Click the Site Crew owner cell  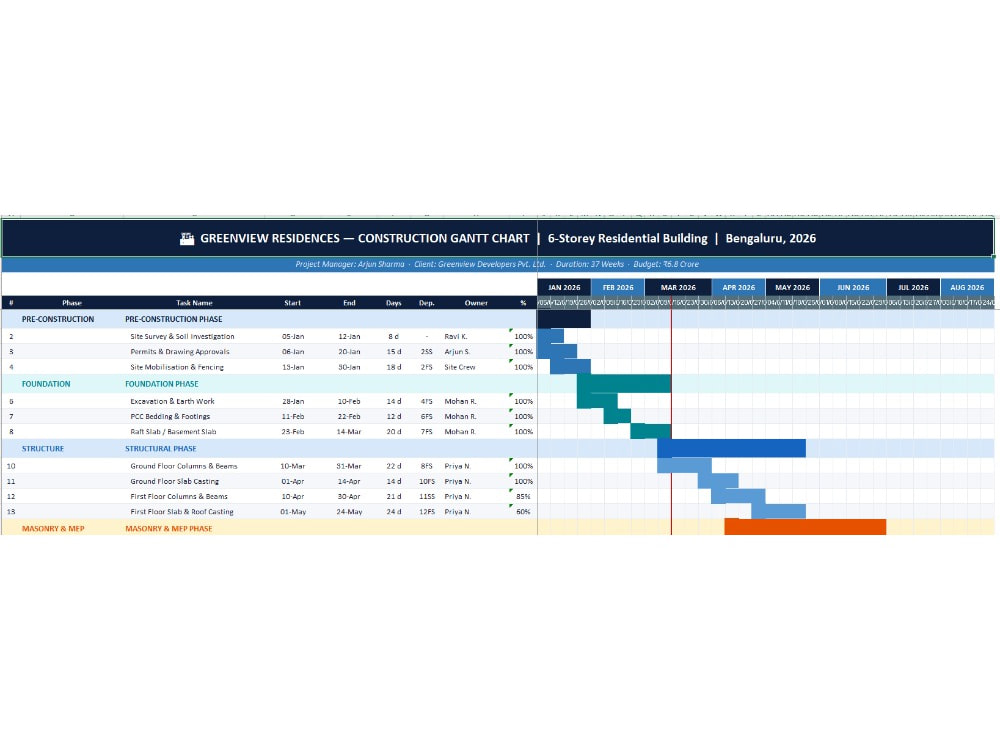[459, 367]
